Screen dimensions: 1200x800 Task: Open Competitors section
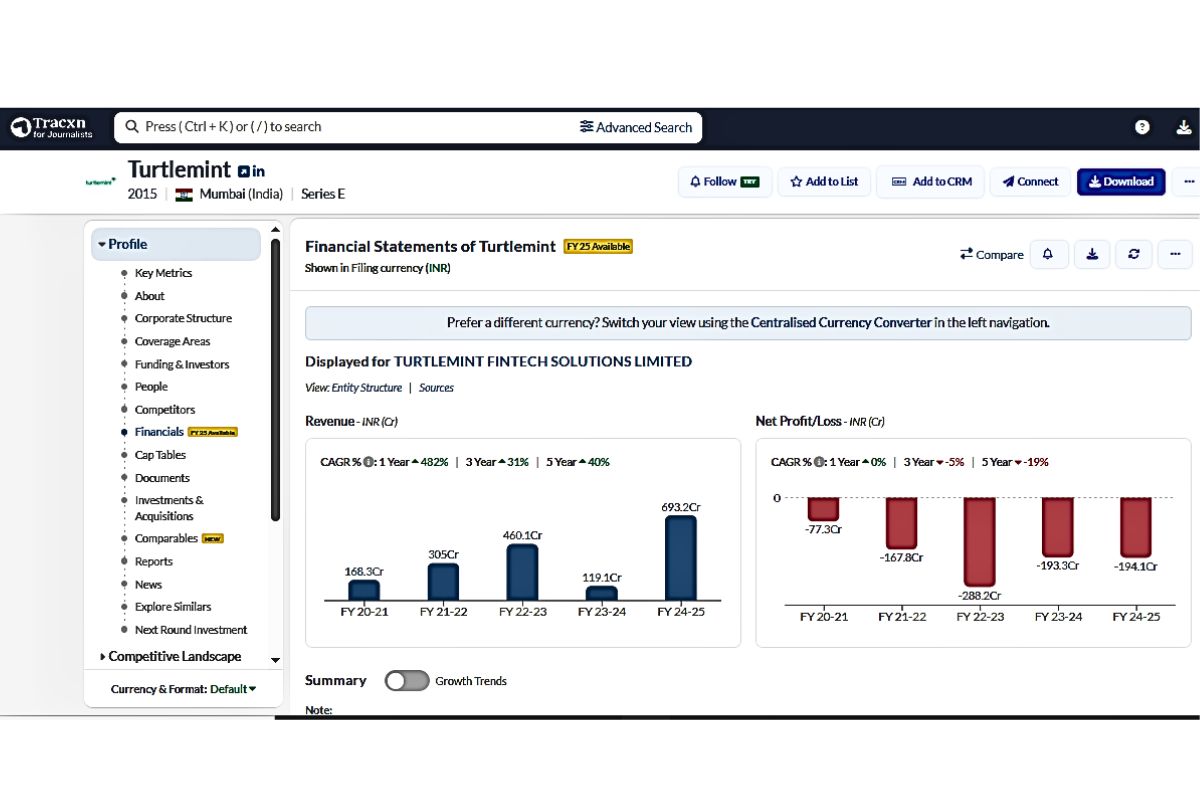click(165, 409)
